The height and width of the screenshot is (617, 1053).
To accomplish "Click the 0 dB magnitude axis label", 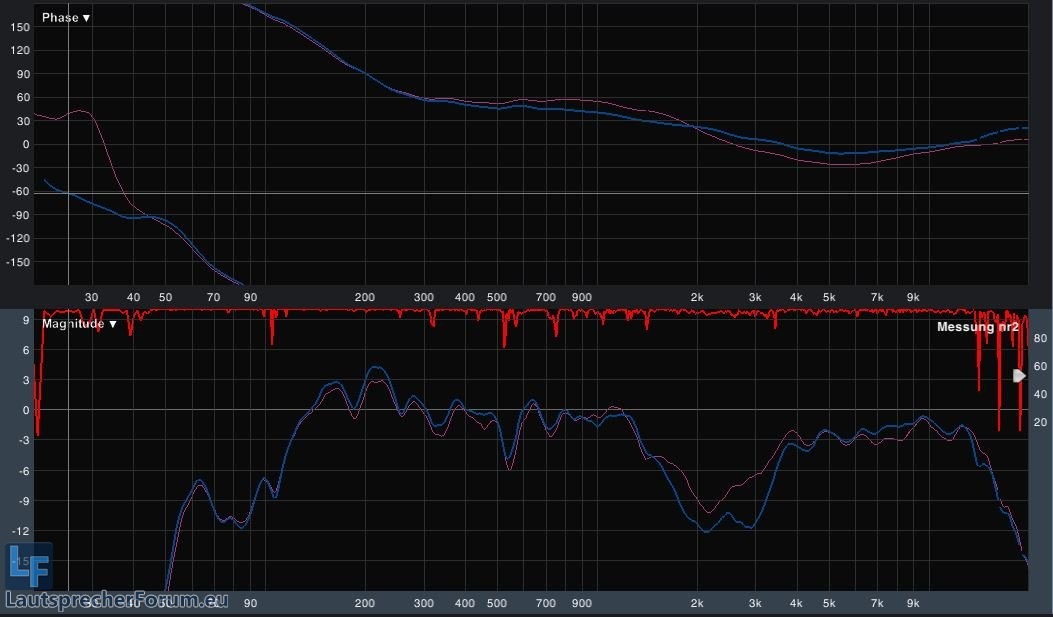I will click(x=27, y=410).
